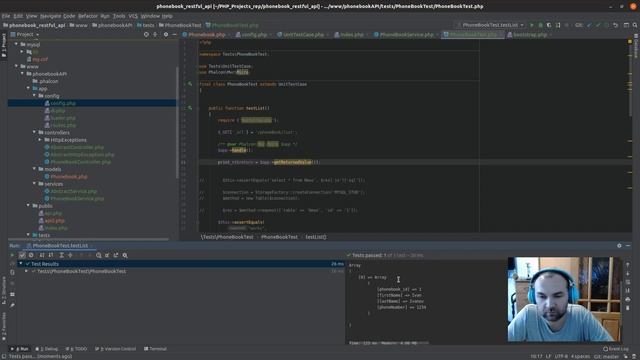The height and width of the screenshot is (360, 640).
Task: Click the tests breadcrumb in navigation bar
Action: (x=145, y=25)
